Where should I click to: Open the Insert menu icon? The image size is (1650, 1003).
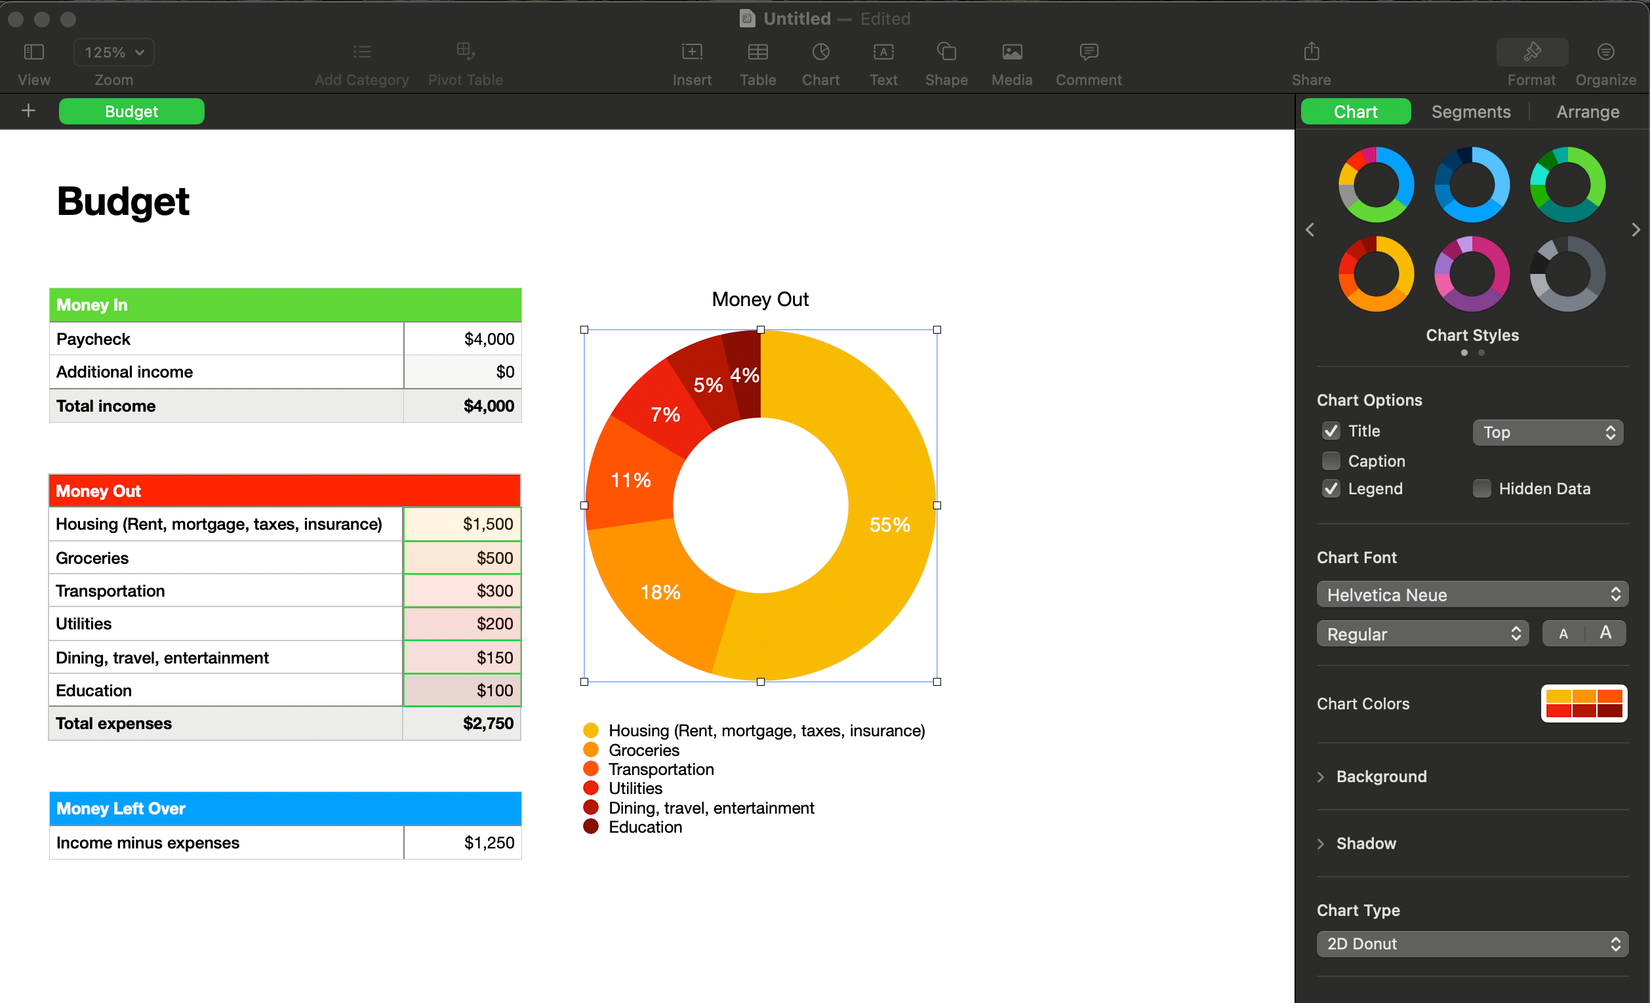(x=692, y=52)
